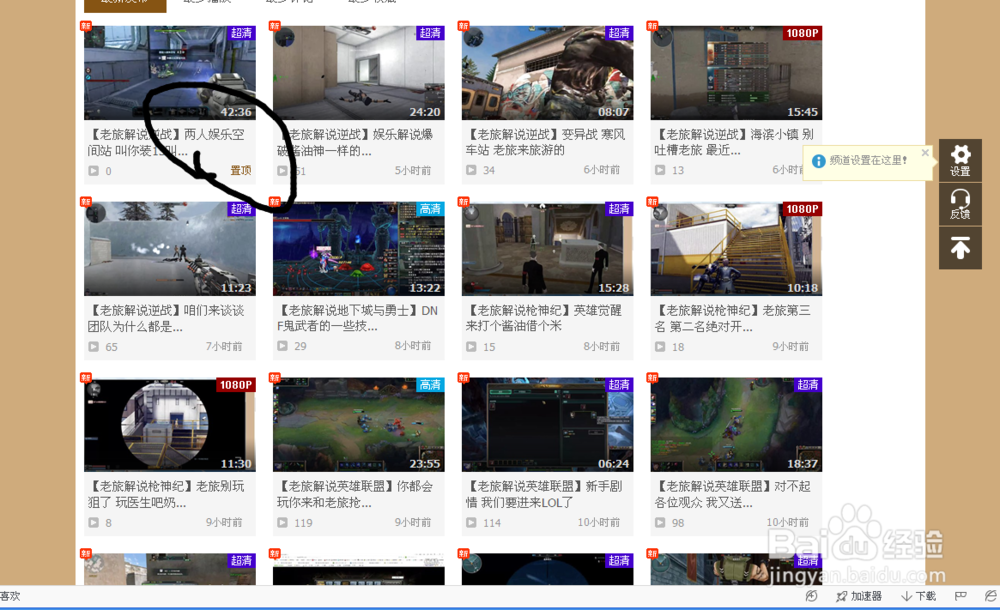Click 超清 badge on 15:28 video
1000x610 pixels.
(x=619, y=209)
